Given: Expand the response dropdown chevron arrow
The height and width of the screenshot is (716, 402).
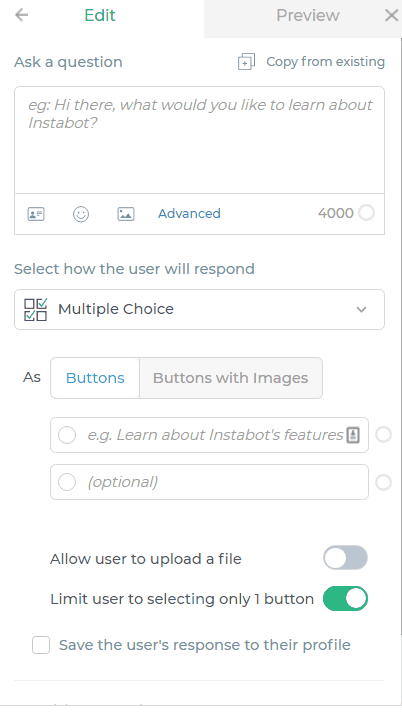Looking at the screenshot, I should click(361, 310).
